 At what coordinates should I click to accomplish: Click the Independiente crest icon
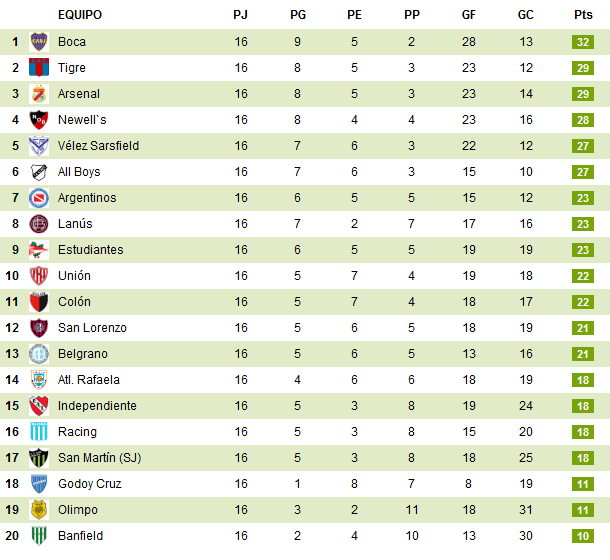coord(39,406)
